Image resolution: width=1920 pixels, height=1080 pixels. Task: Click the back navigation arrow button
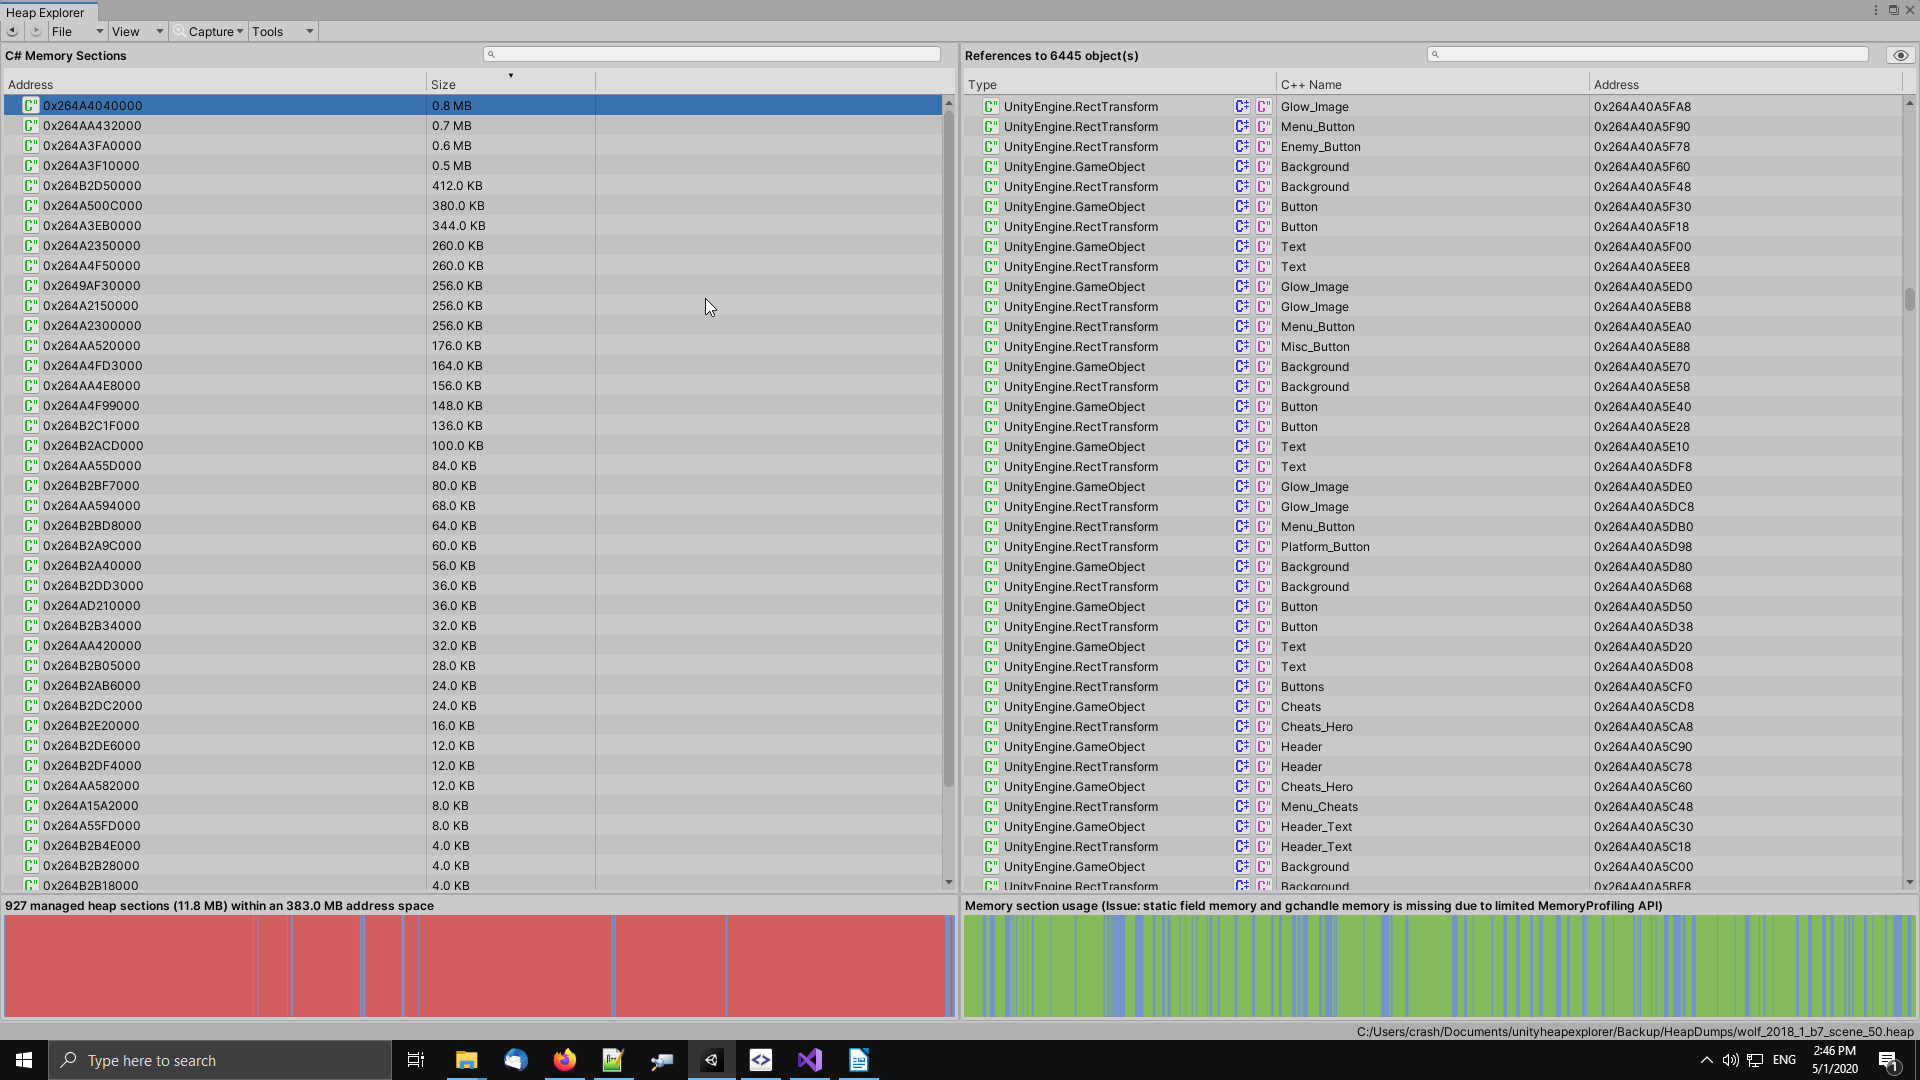[x=12, y=31]
